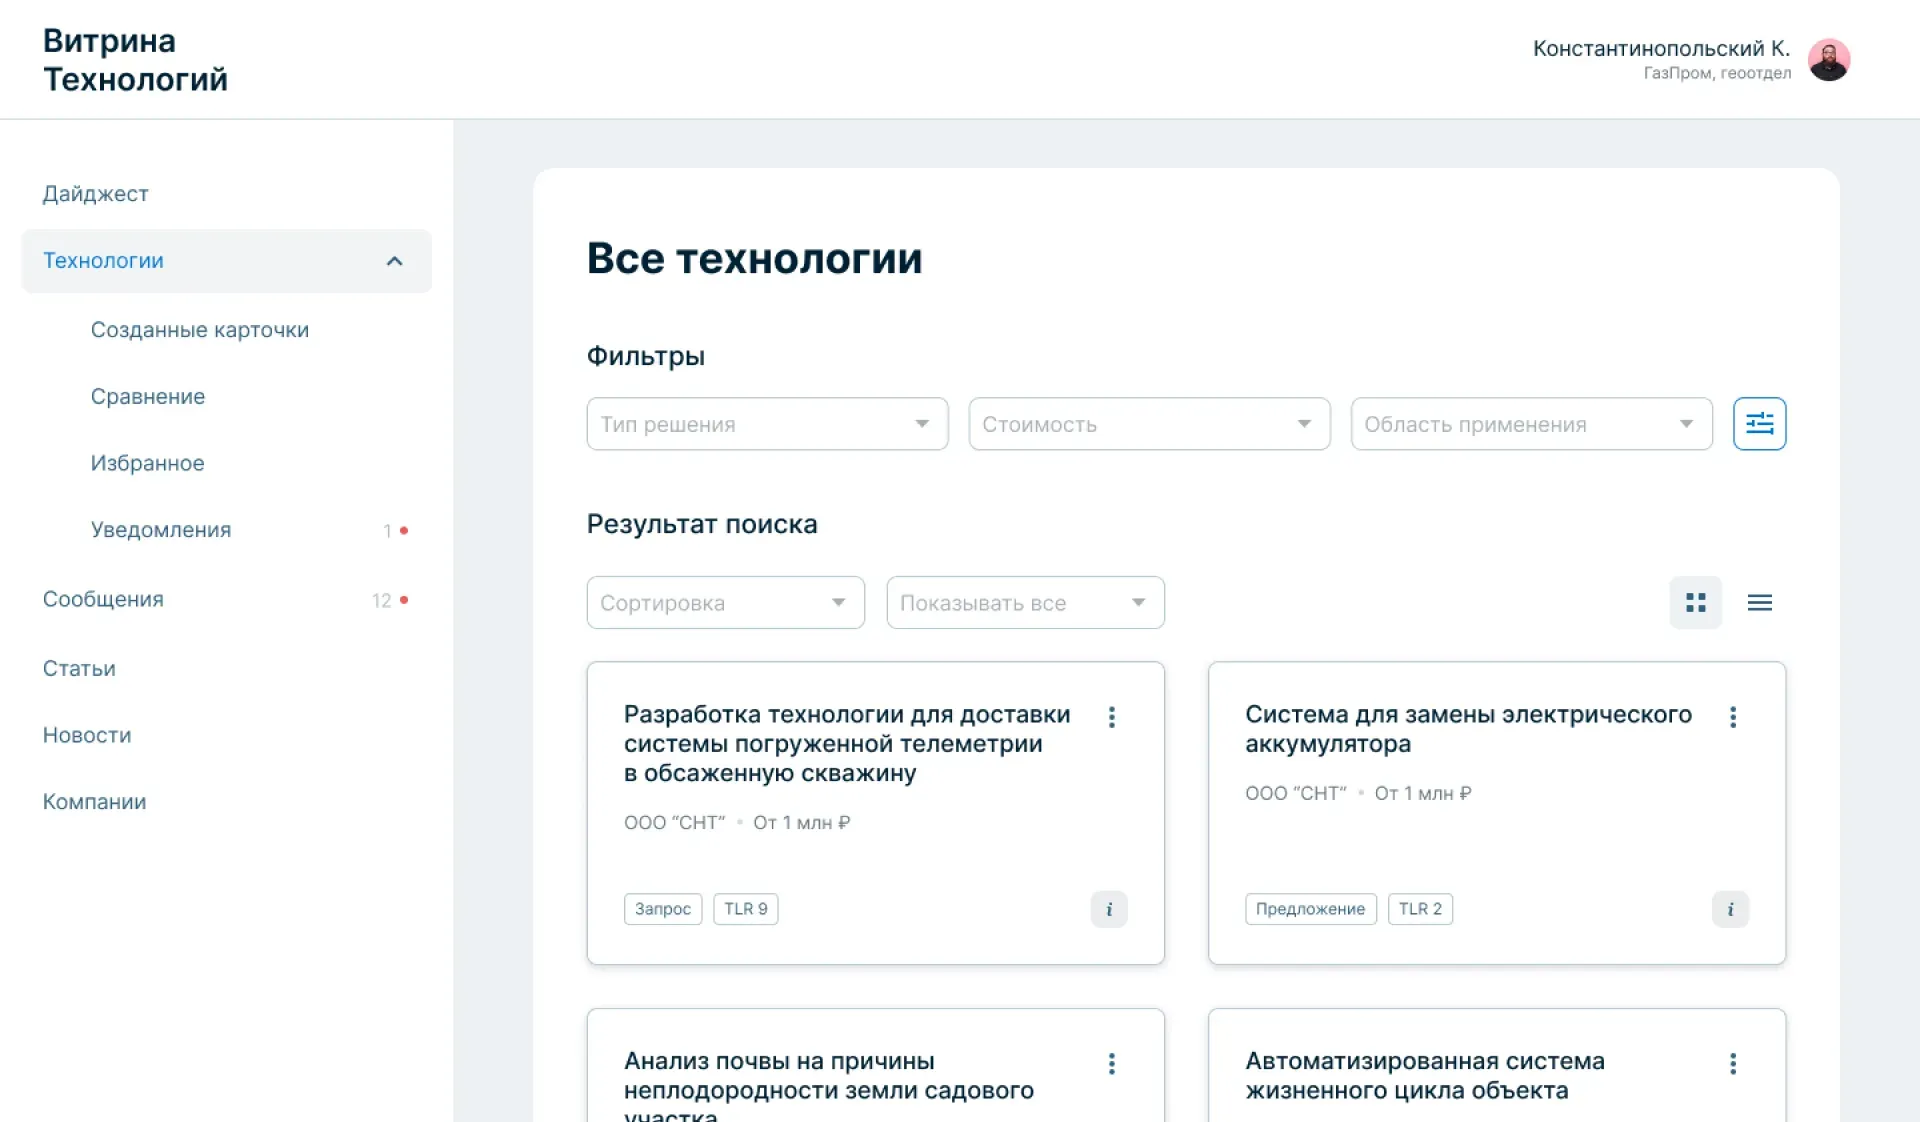Click the Сообщения count 12
The height and width of the screenshot is (1122, 1920).
[x=381, y=600]
